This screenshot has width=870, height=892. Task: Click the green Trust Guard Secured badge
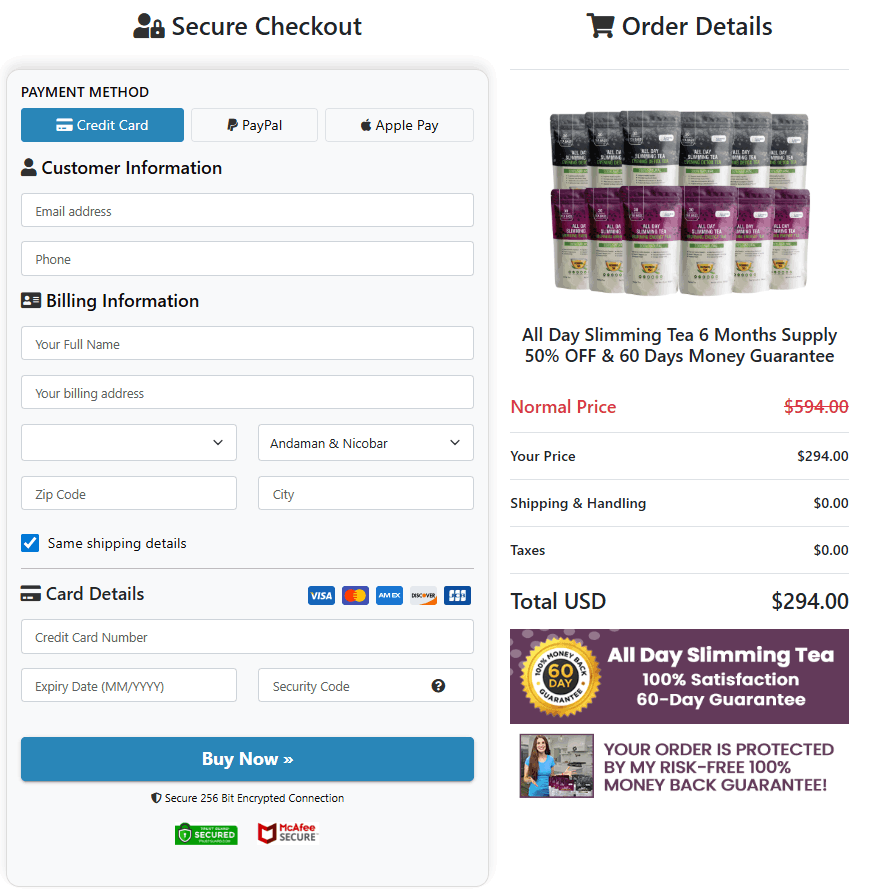pos(206,834)
